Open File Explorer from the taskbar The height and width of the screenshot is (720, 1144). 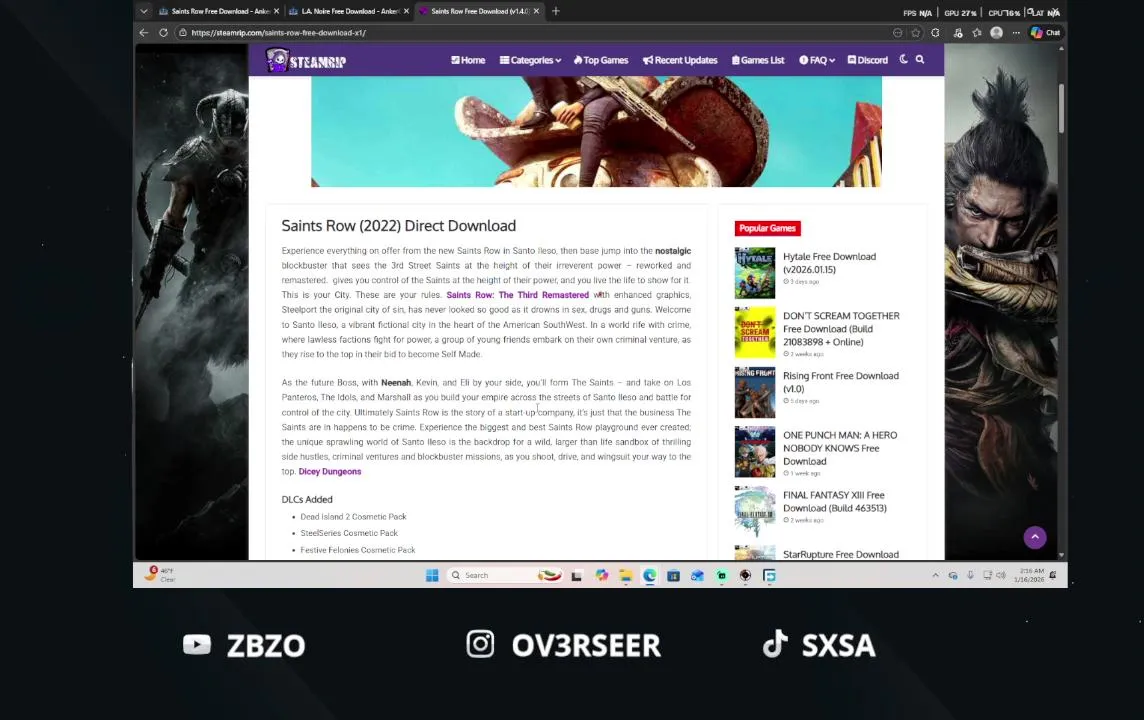coord(625,576)
